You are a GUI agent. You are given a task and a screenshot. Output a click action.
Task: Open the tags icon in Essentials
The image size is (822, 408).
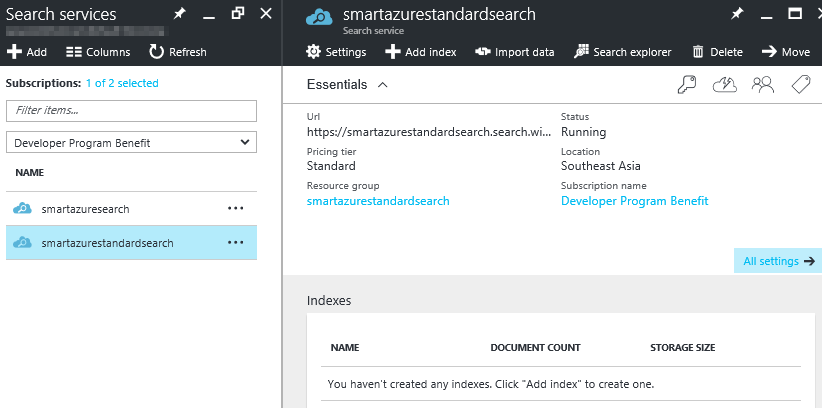coord(801,84)
